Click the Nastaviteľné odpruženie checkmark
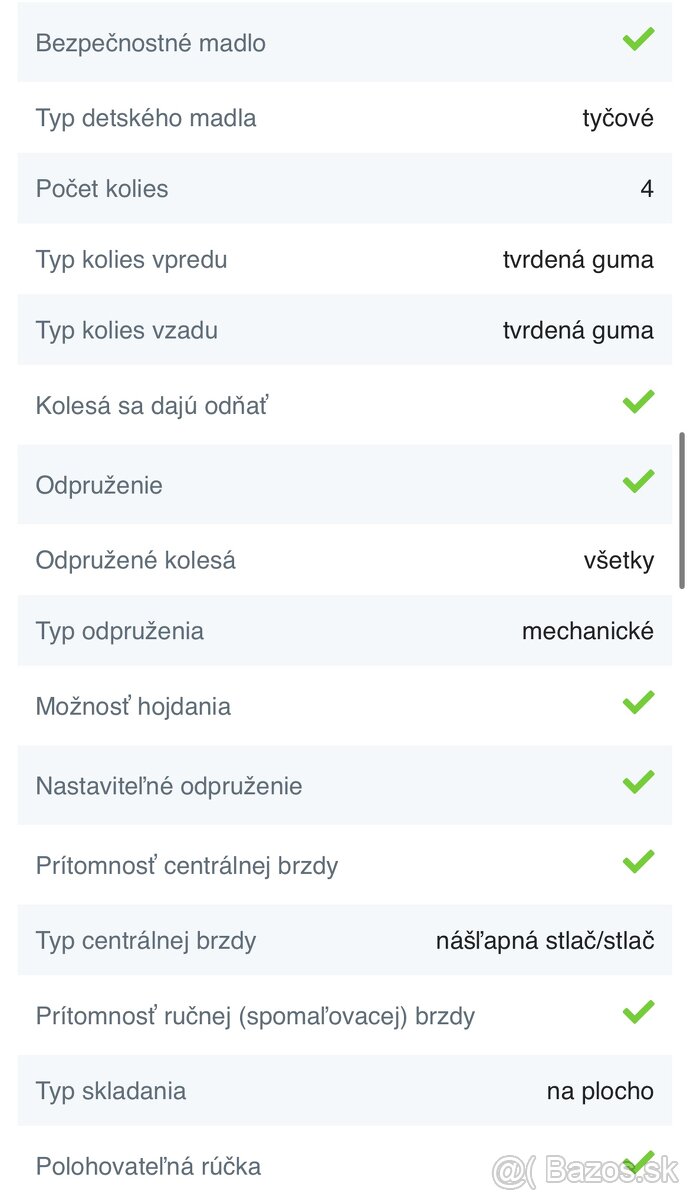 pyautogui.click(x=638, y=783)
